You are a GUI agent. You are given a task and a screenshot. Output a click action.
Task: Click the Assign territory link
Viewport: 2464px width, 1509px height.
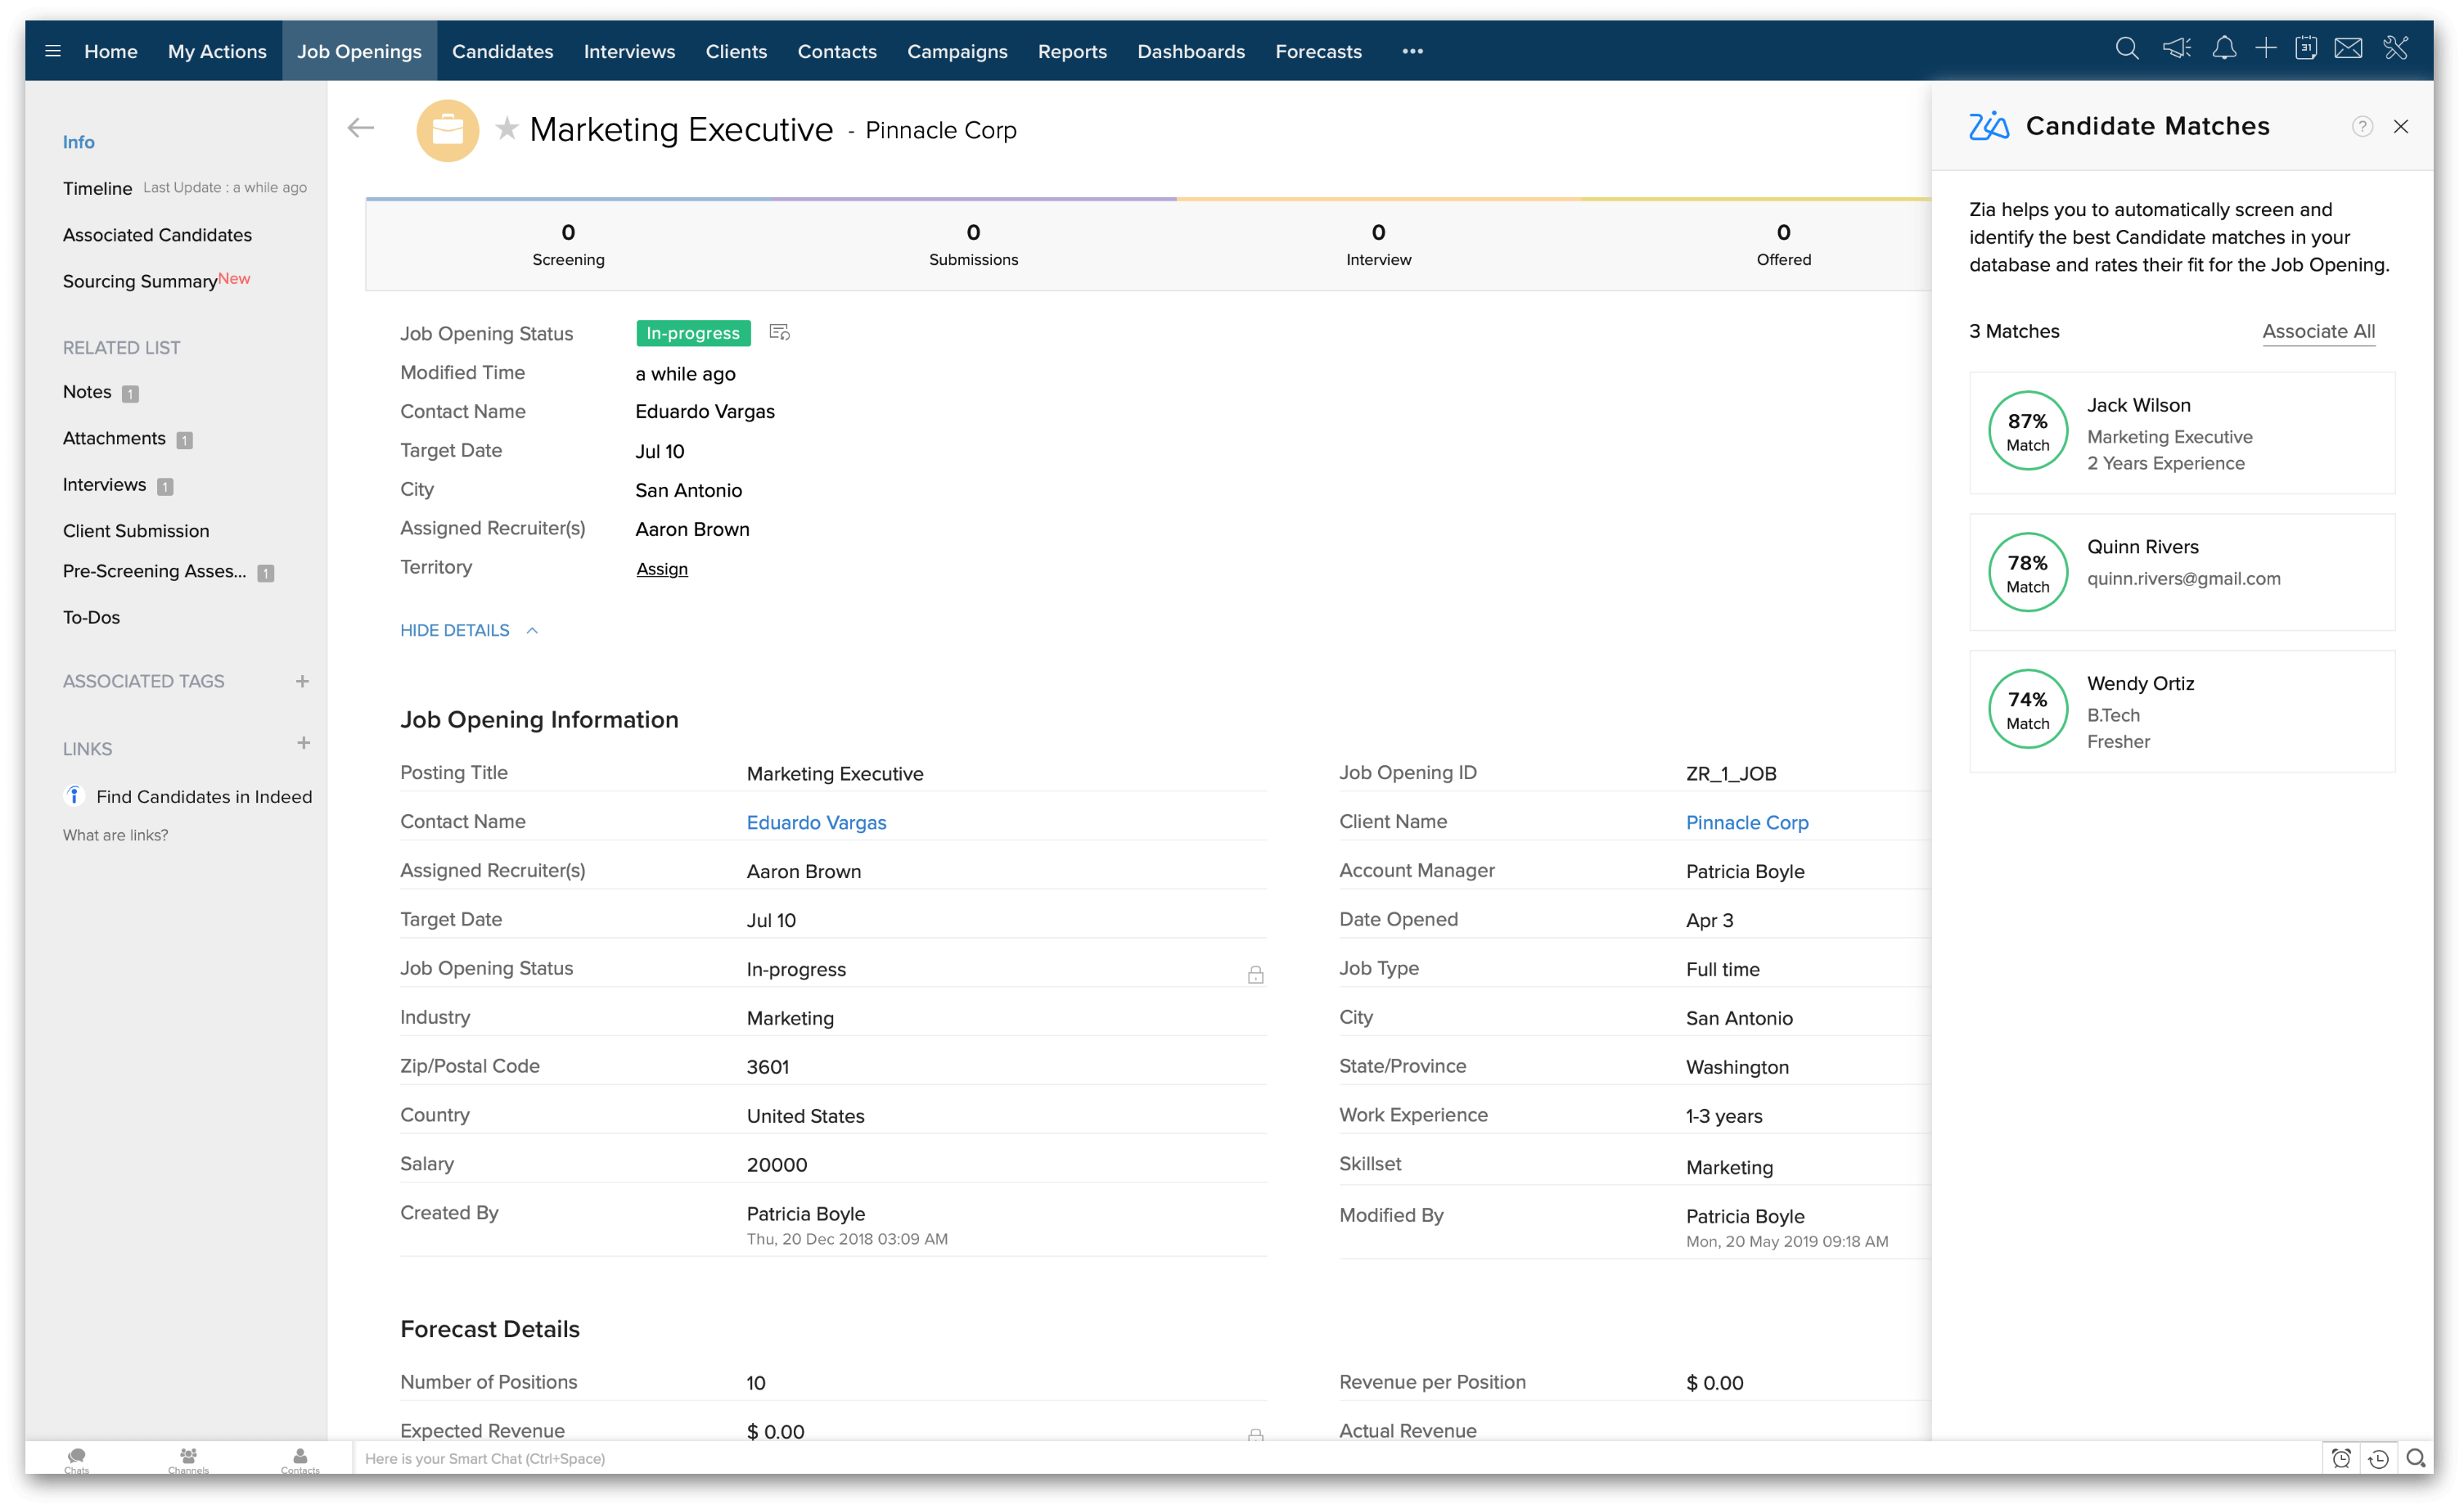coord(660,567)
